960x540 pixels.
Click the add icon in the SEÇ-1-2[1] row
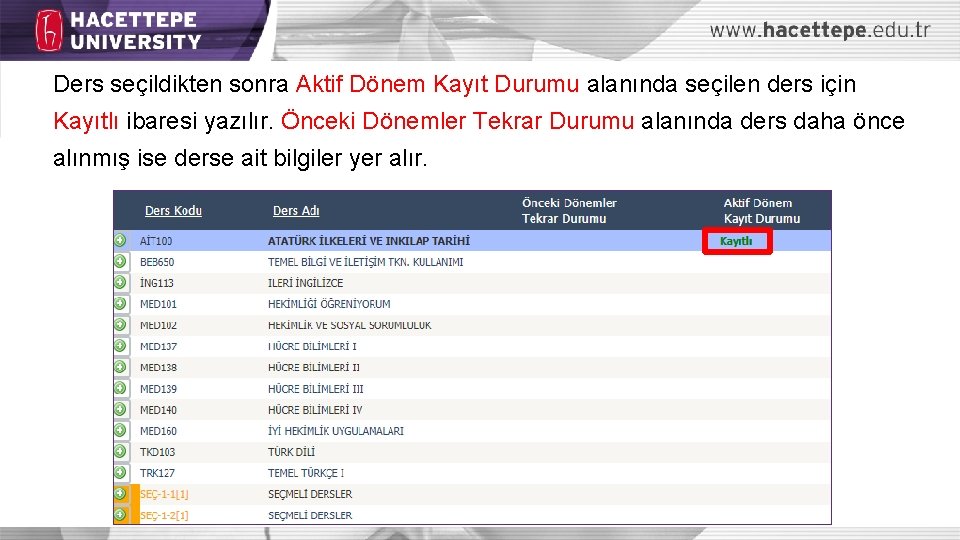pos(120,515)
